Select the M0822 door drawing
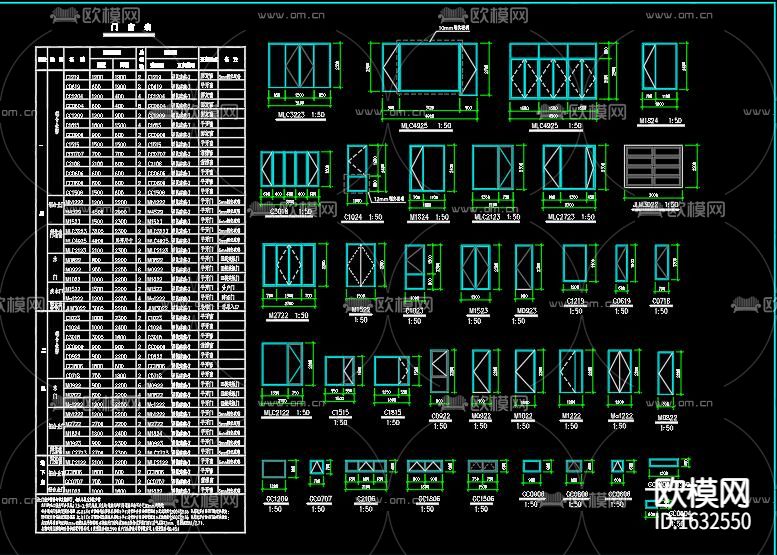Viewport: 777px width, 555px height. [x=666, y=373]
